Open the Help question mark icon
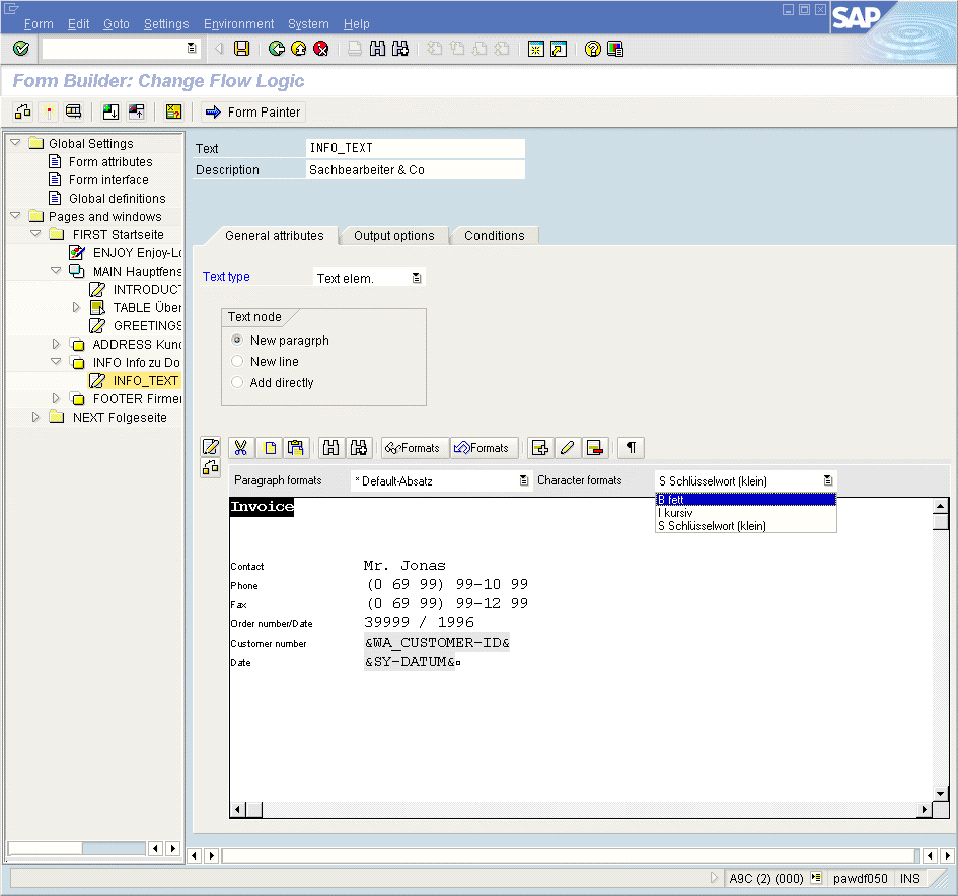The width and height of the screenshot is (958, 896). point(593,49)
